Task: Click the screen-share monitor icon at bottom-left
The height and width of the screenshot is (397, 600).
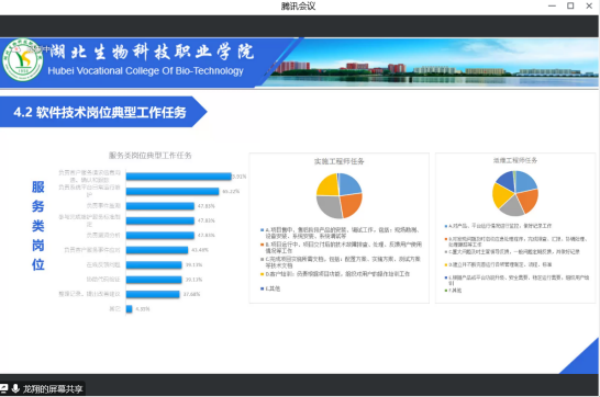Action: click(3, 389)
